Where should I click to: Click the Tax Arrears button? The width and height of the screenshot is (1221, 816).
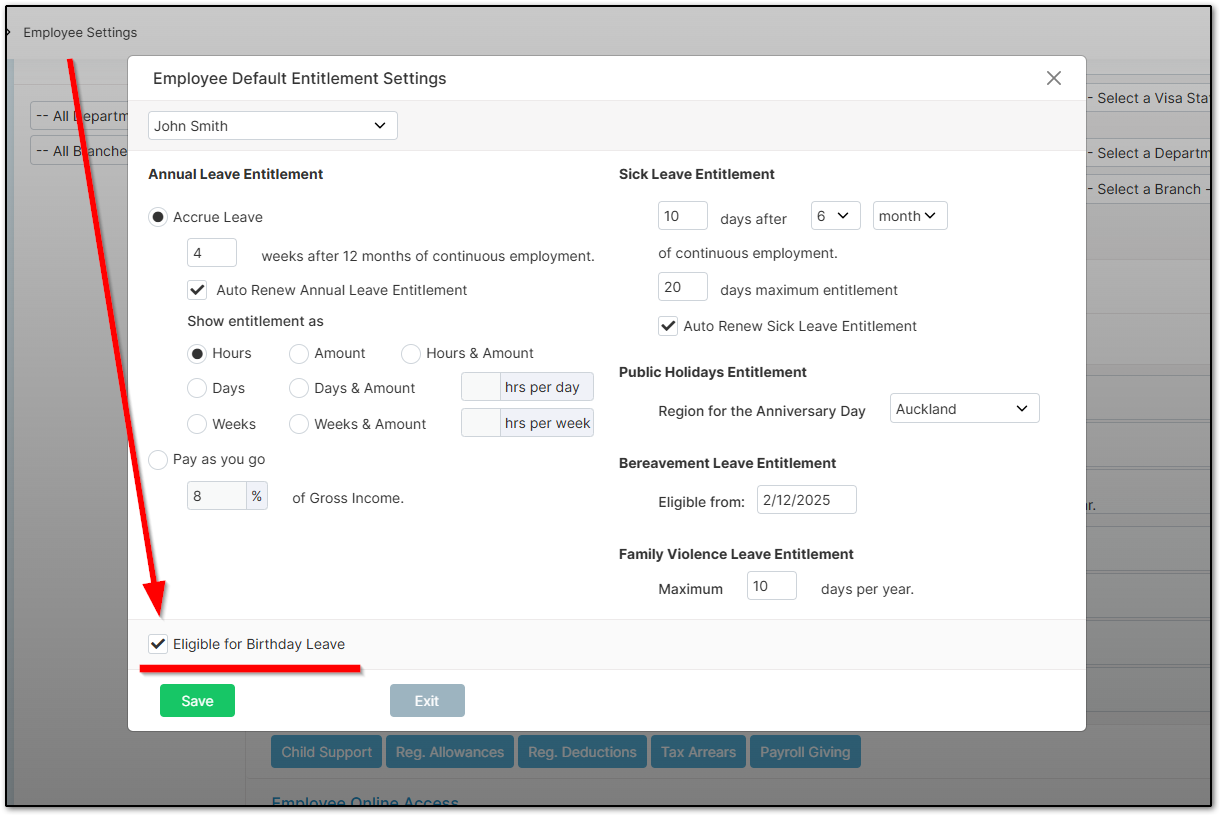(x=698, y=752)
